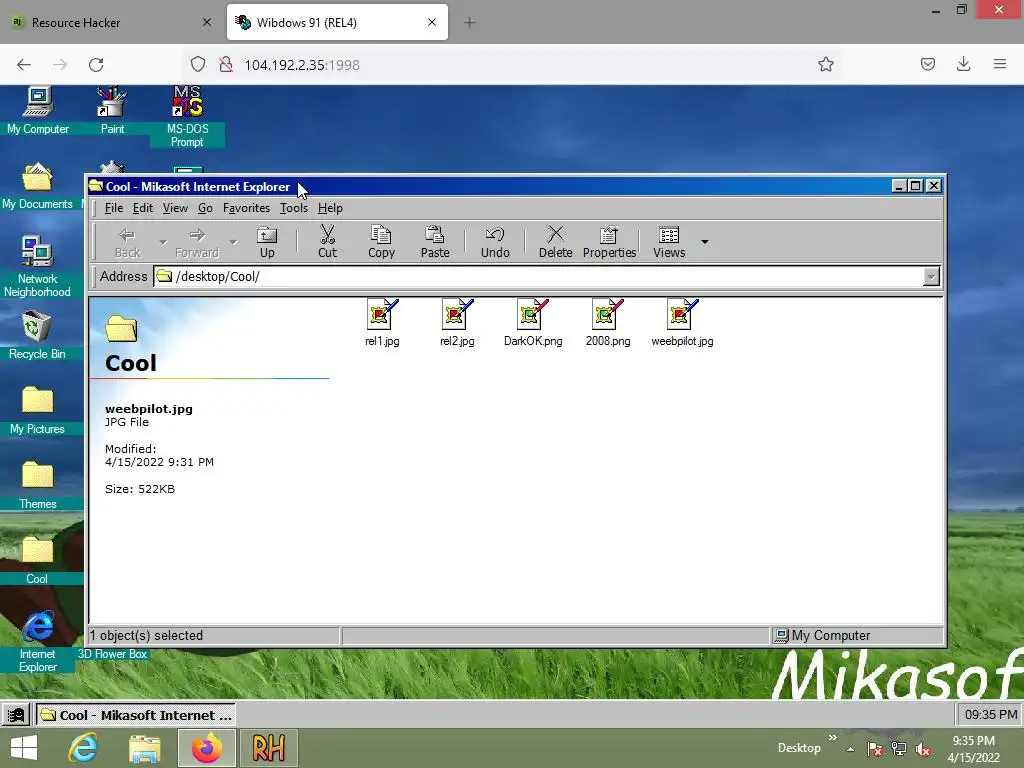Click the volume tray icon
The width and height of the screenshot is (1024, 768).
click(x=923, y=750)
